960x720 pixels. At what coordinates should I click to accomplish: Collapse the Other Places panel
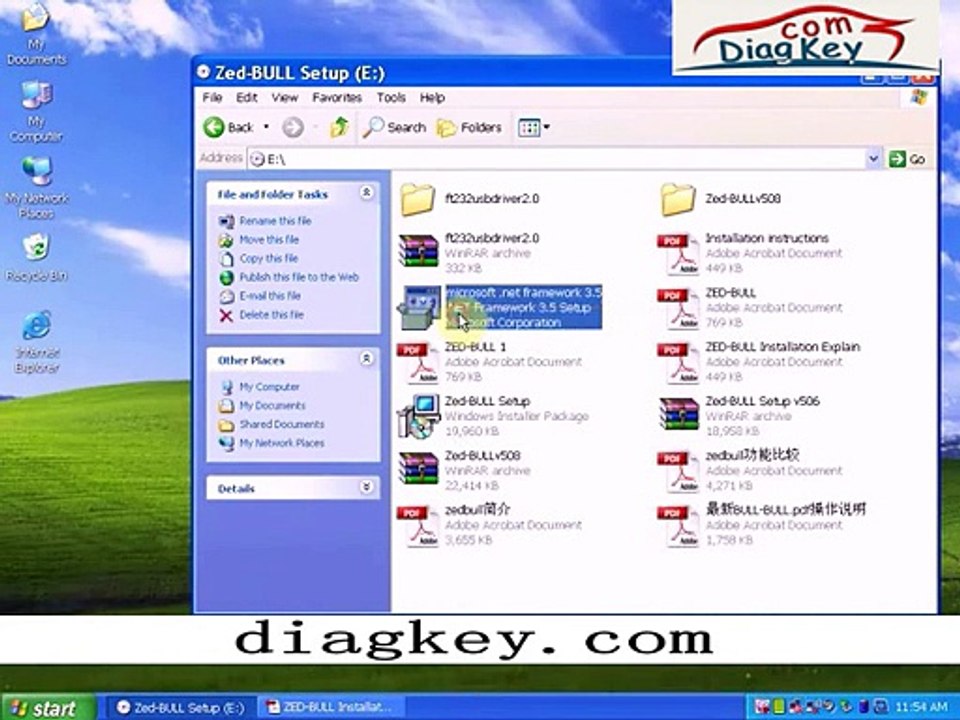pyautogui.click(x=366, y=359)
